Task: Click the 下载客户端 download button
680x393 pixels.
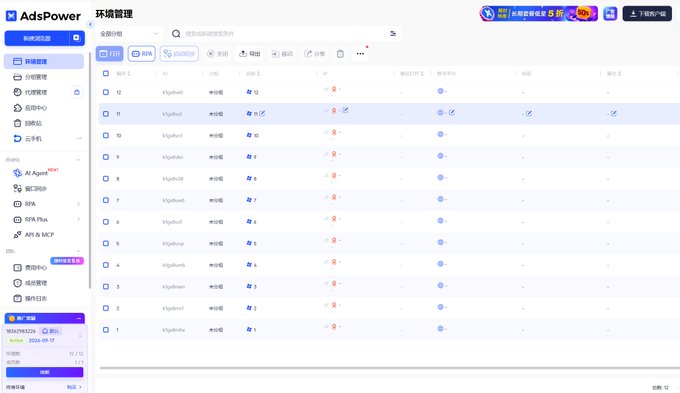Action: tap(647, 13)
